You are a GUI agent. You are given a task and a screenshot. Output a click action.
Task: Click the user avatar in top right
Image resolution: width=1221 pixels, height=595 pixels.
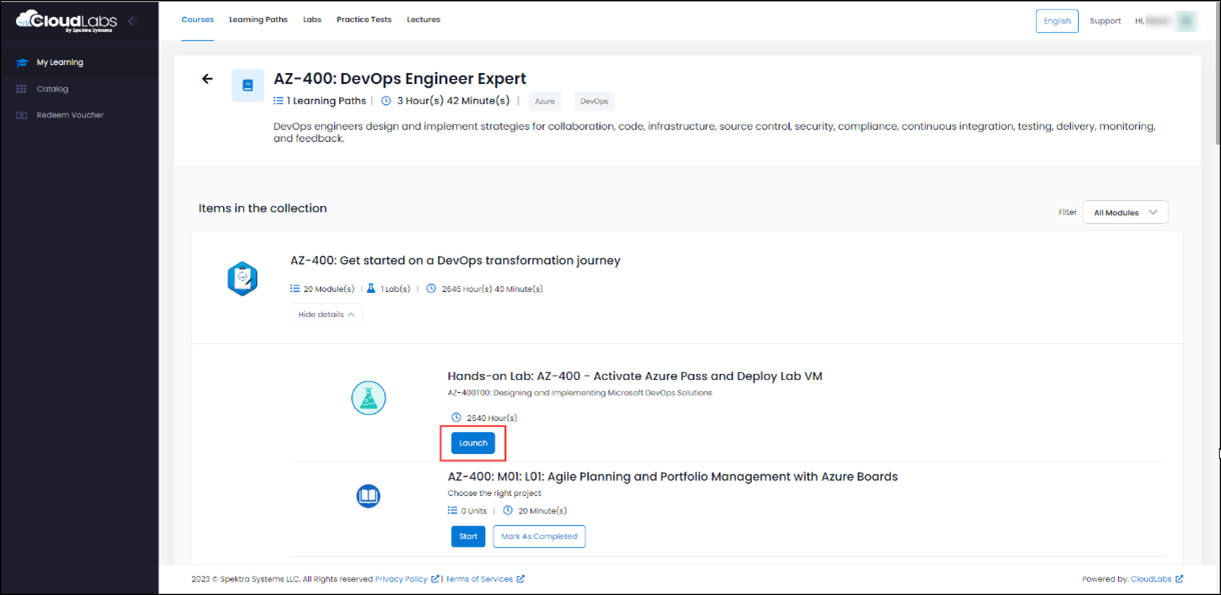(x=1187, y=20)
